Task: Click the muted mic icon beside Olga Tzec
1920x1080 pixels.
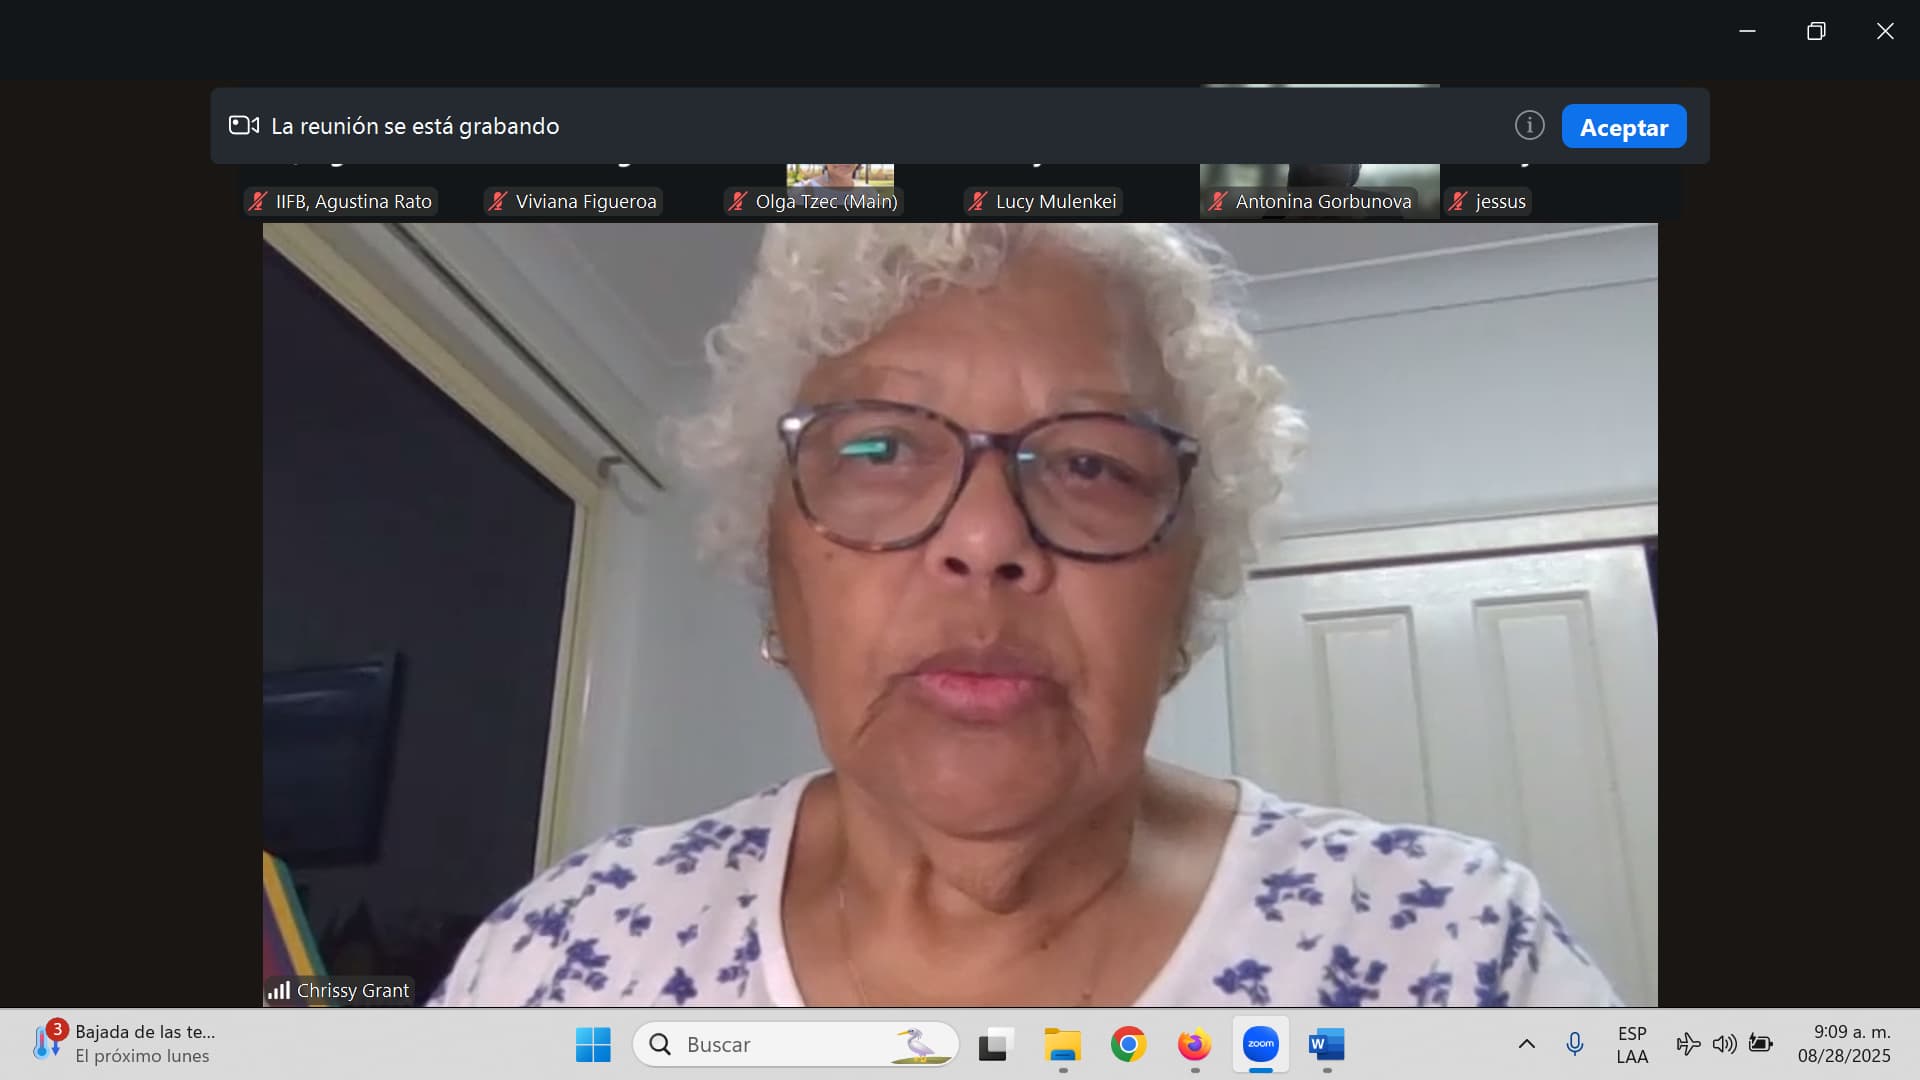Action: (737, 201)
